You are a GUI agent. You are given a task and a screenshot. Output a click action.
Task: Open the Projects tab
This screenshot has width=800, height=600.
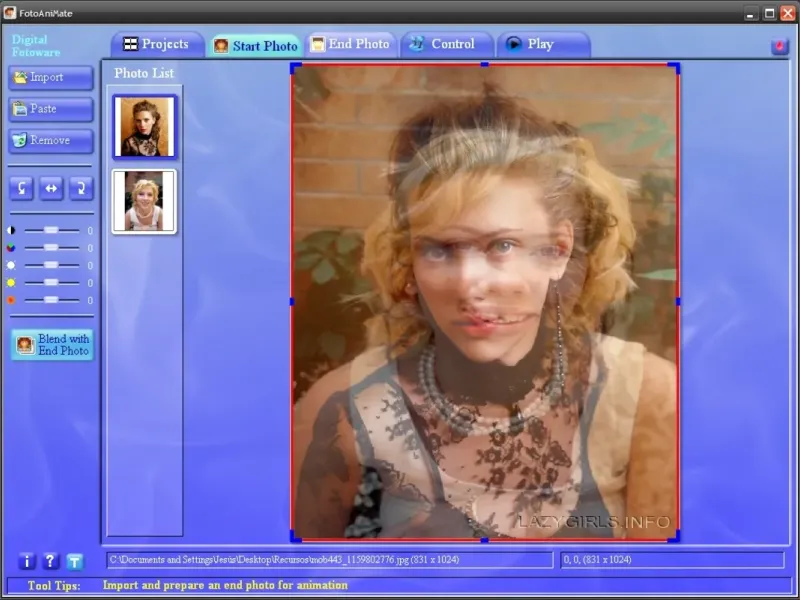pos(157,44)
